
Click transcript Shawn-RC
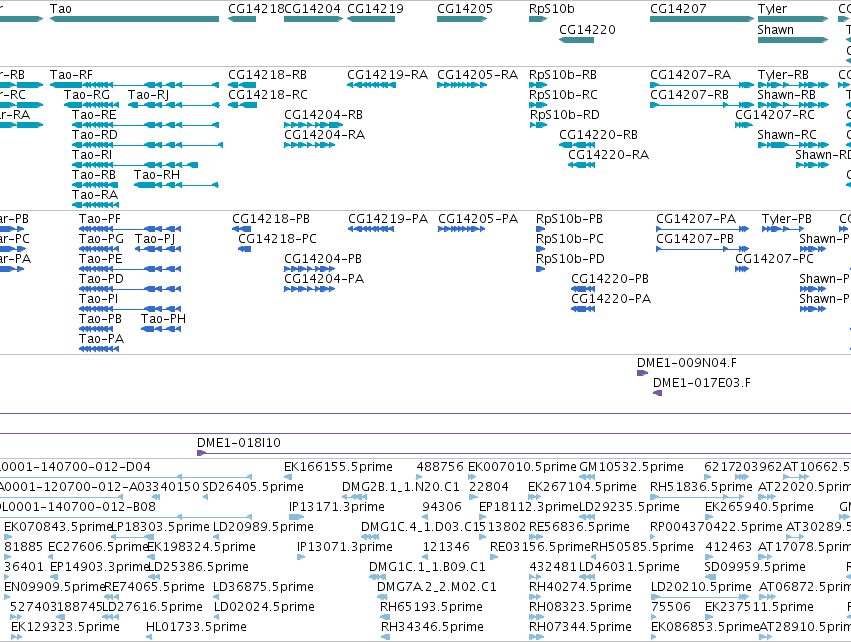point(793,145)
